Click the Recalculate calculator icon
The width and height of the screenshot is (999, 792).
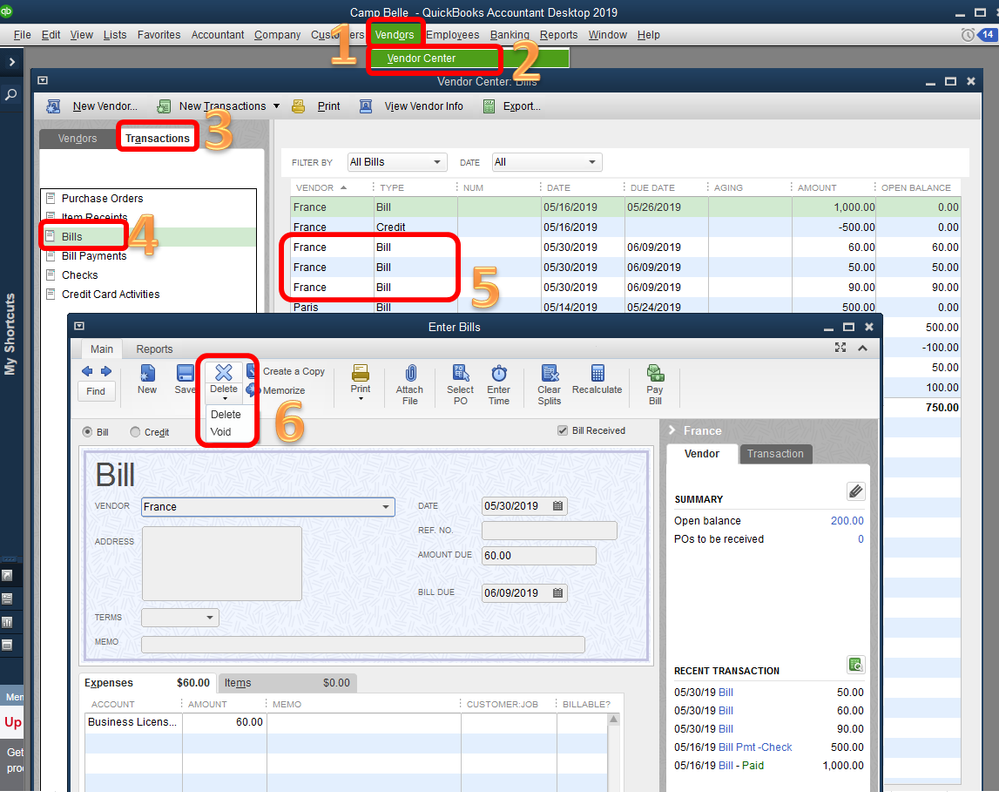[597, 373]
